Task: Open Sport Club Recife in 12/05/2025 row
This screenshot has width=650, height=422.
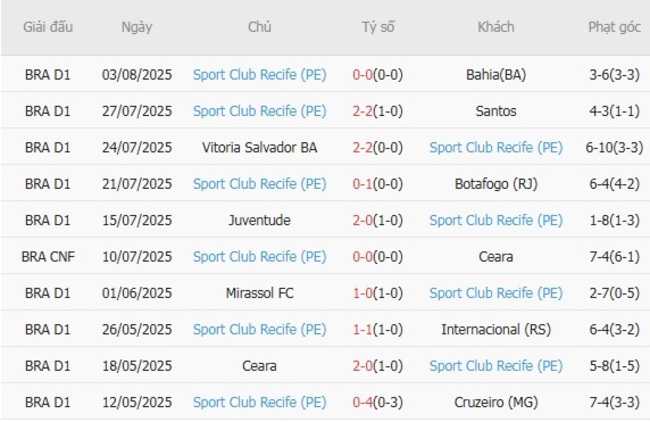Action: [x=260, y=402]
